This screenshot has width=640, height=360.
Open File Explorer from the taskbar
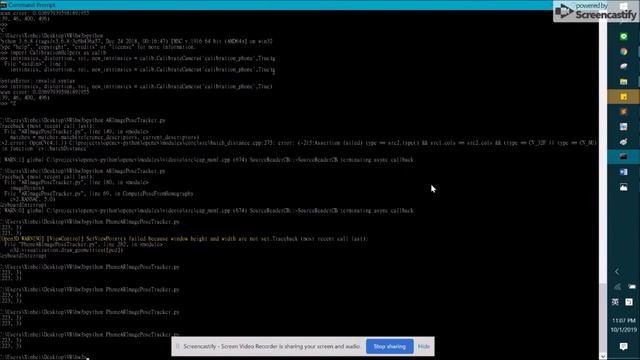click(x=623, y=82)
